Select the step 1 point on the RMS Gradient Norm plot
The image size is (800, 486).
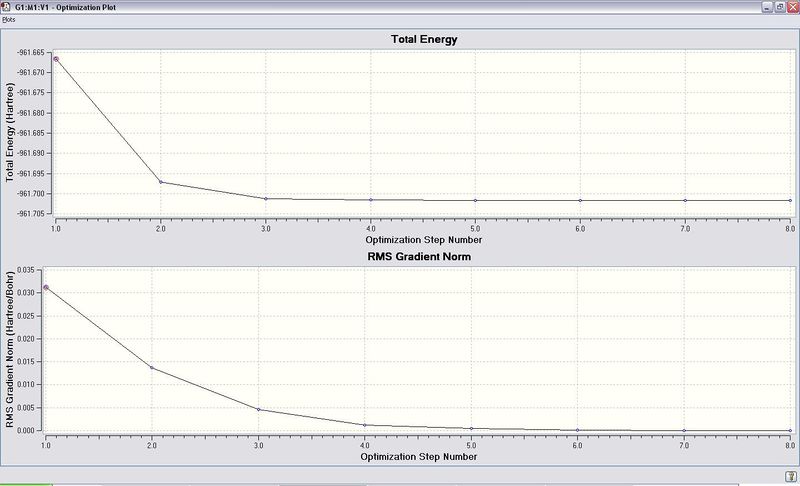point(46,288)
